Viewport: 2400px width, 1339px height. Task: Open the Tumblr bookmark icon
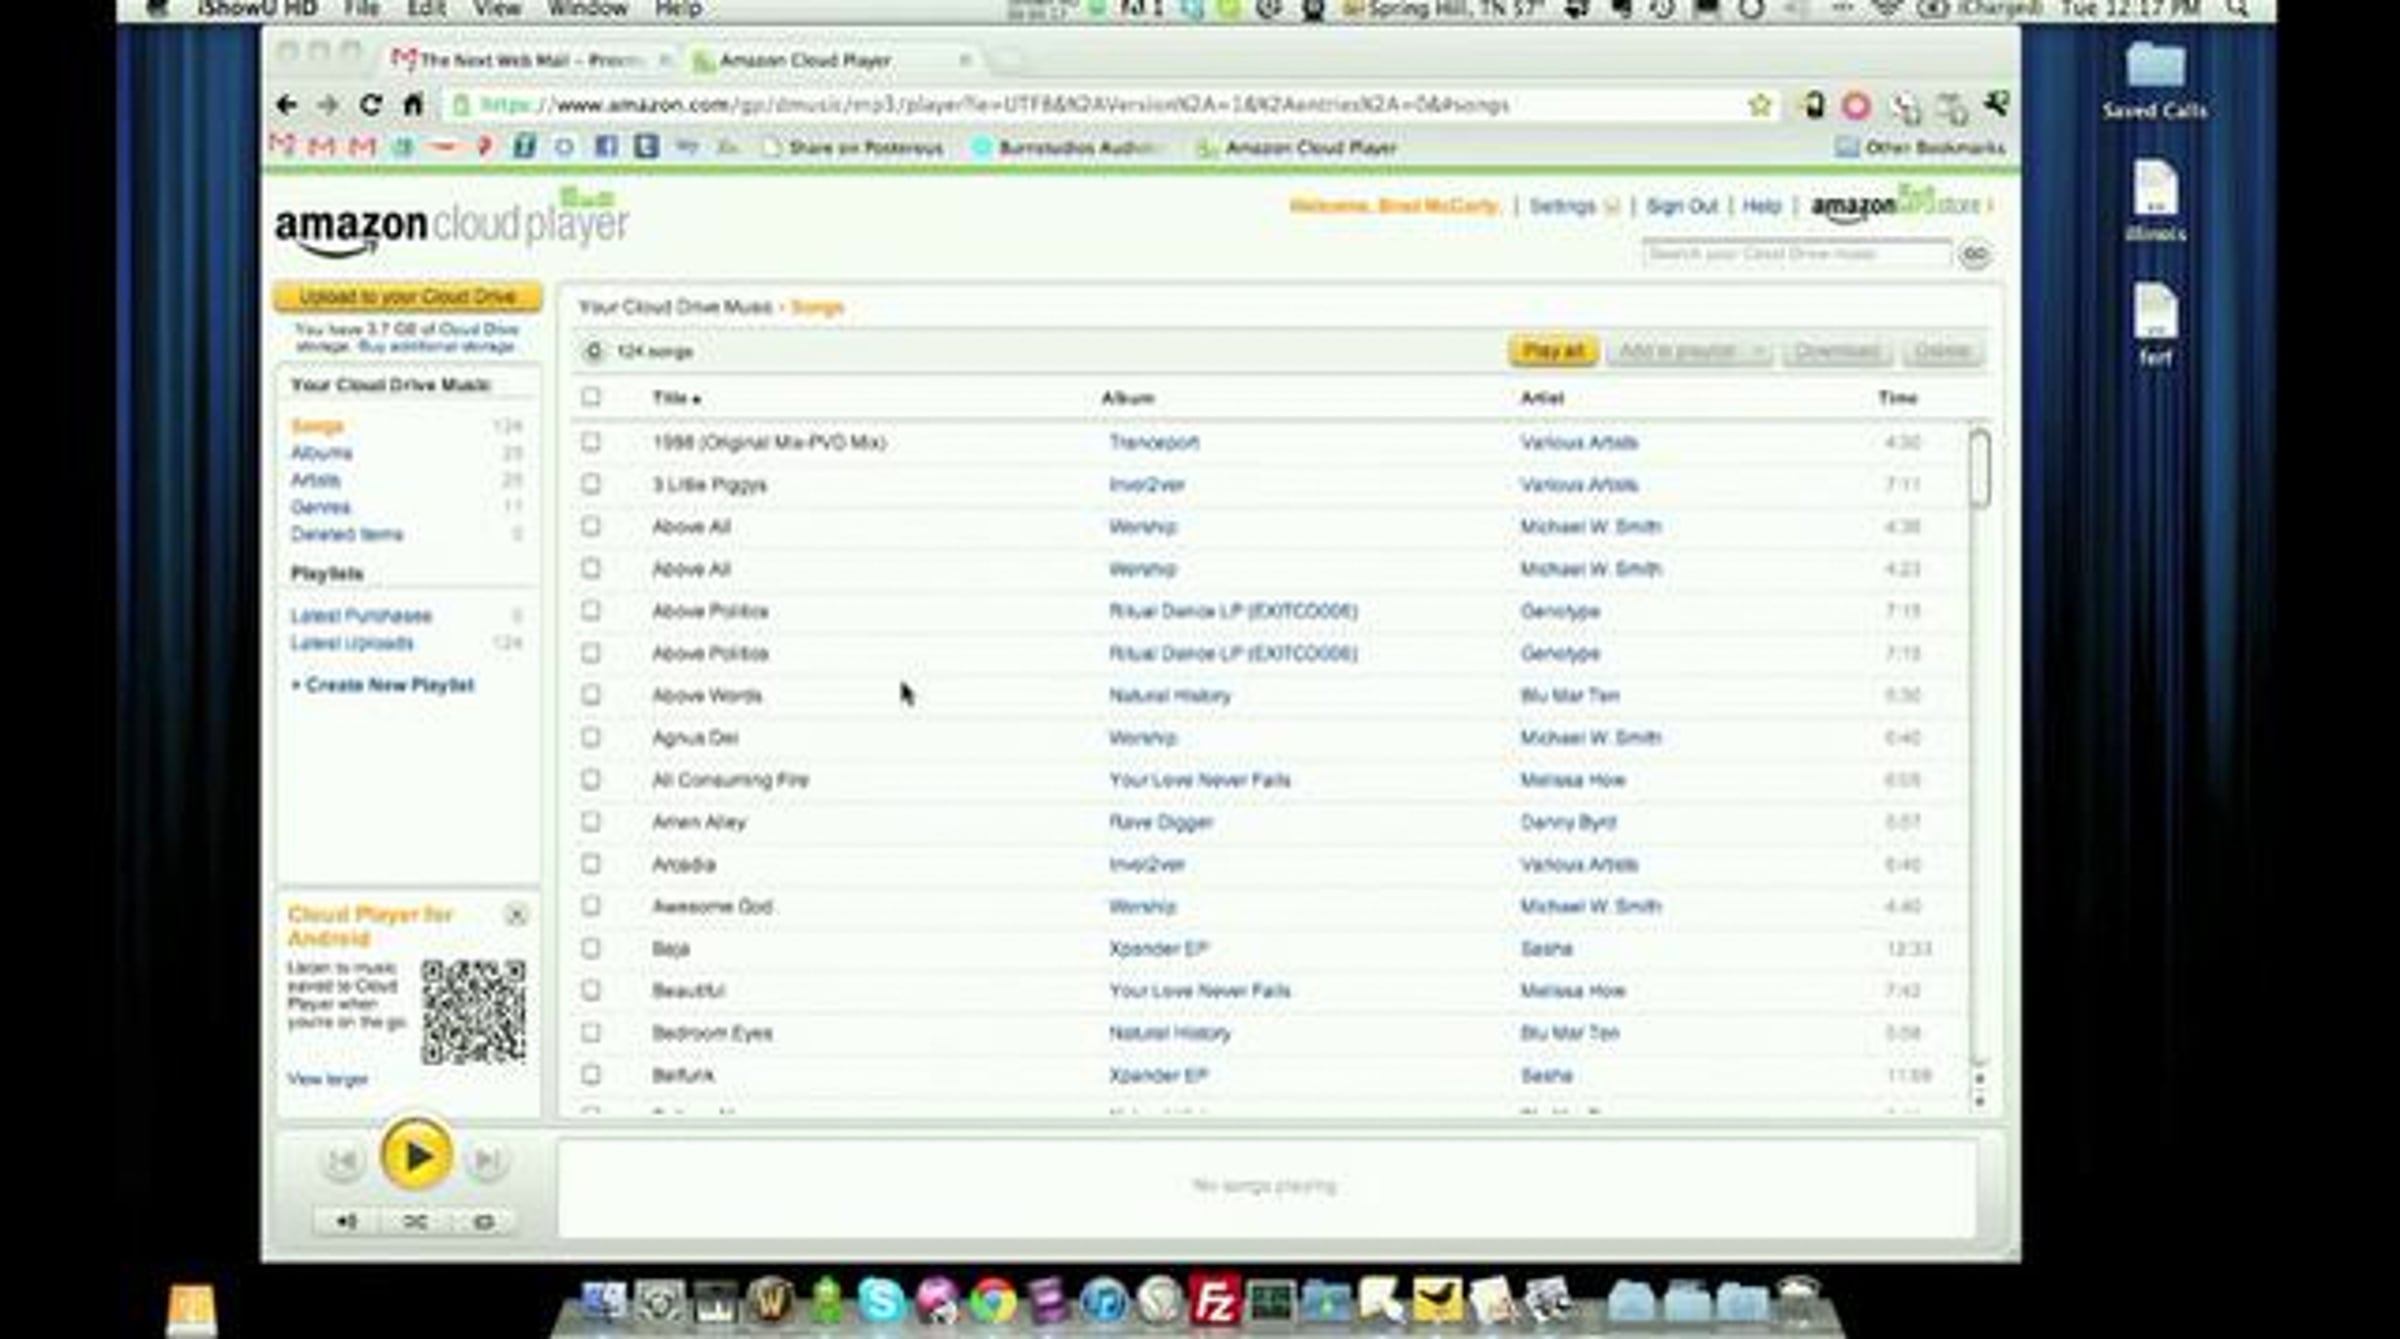point(646,147)
